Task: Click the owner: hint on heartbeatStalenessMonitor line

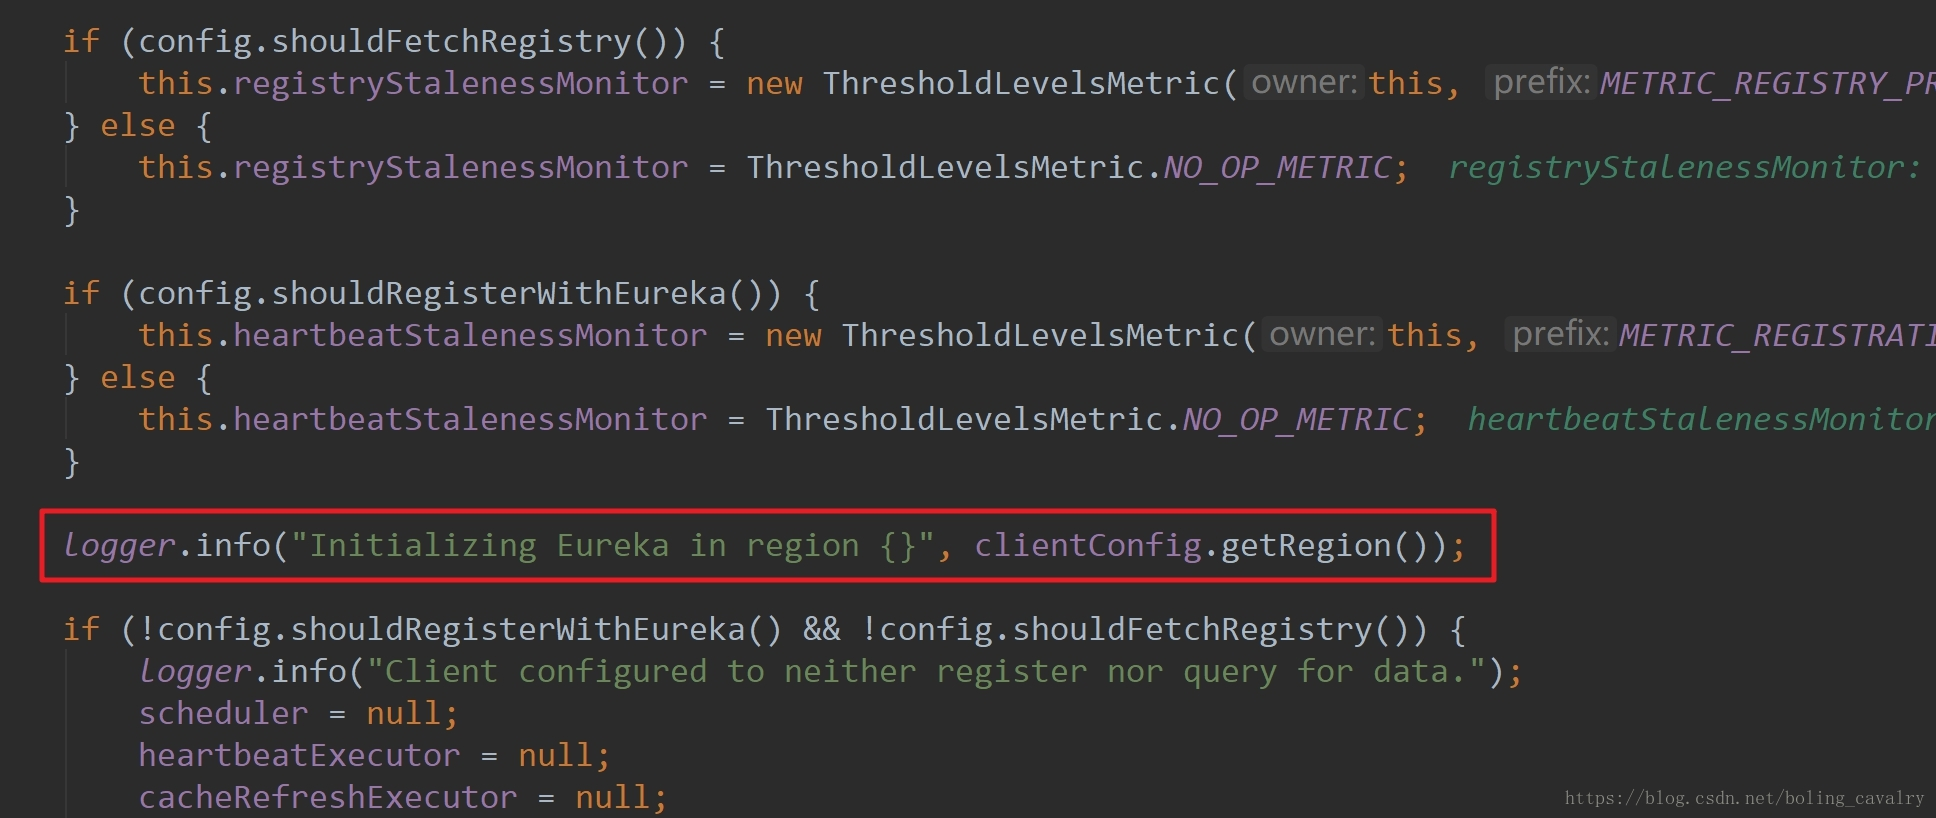Action: coord(1323,334)
